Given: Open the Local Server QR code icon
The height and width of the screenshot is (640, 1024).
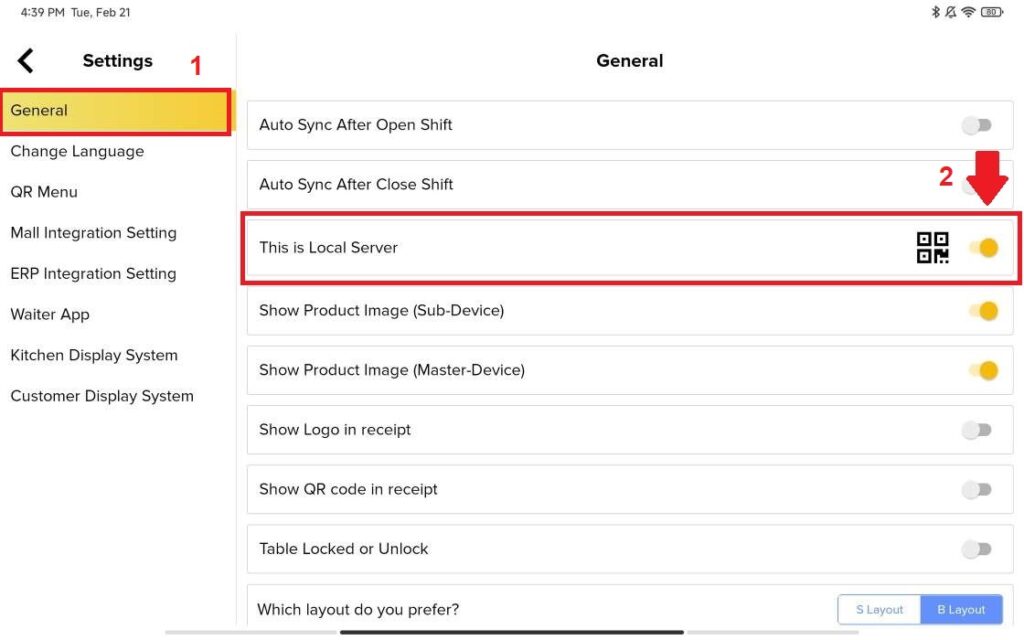Looking at the screenshot, I should point(932,248).
